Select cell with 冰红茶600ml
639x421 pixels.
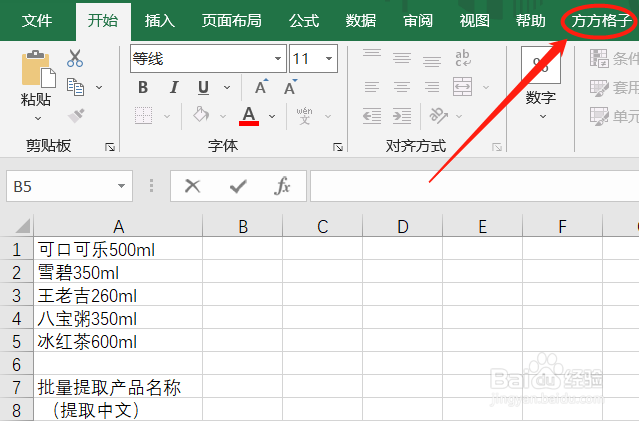point(118,341)
